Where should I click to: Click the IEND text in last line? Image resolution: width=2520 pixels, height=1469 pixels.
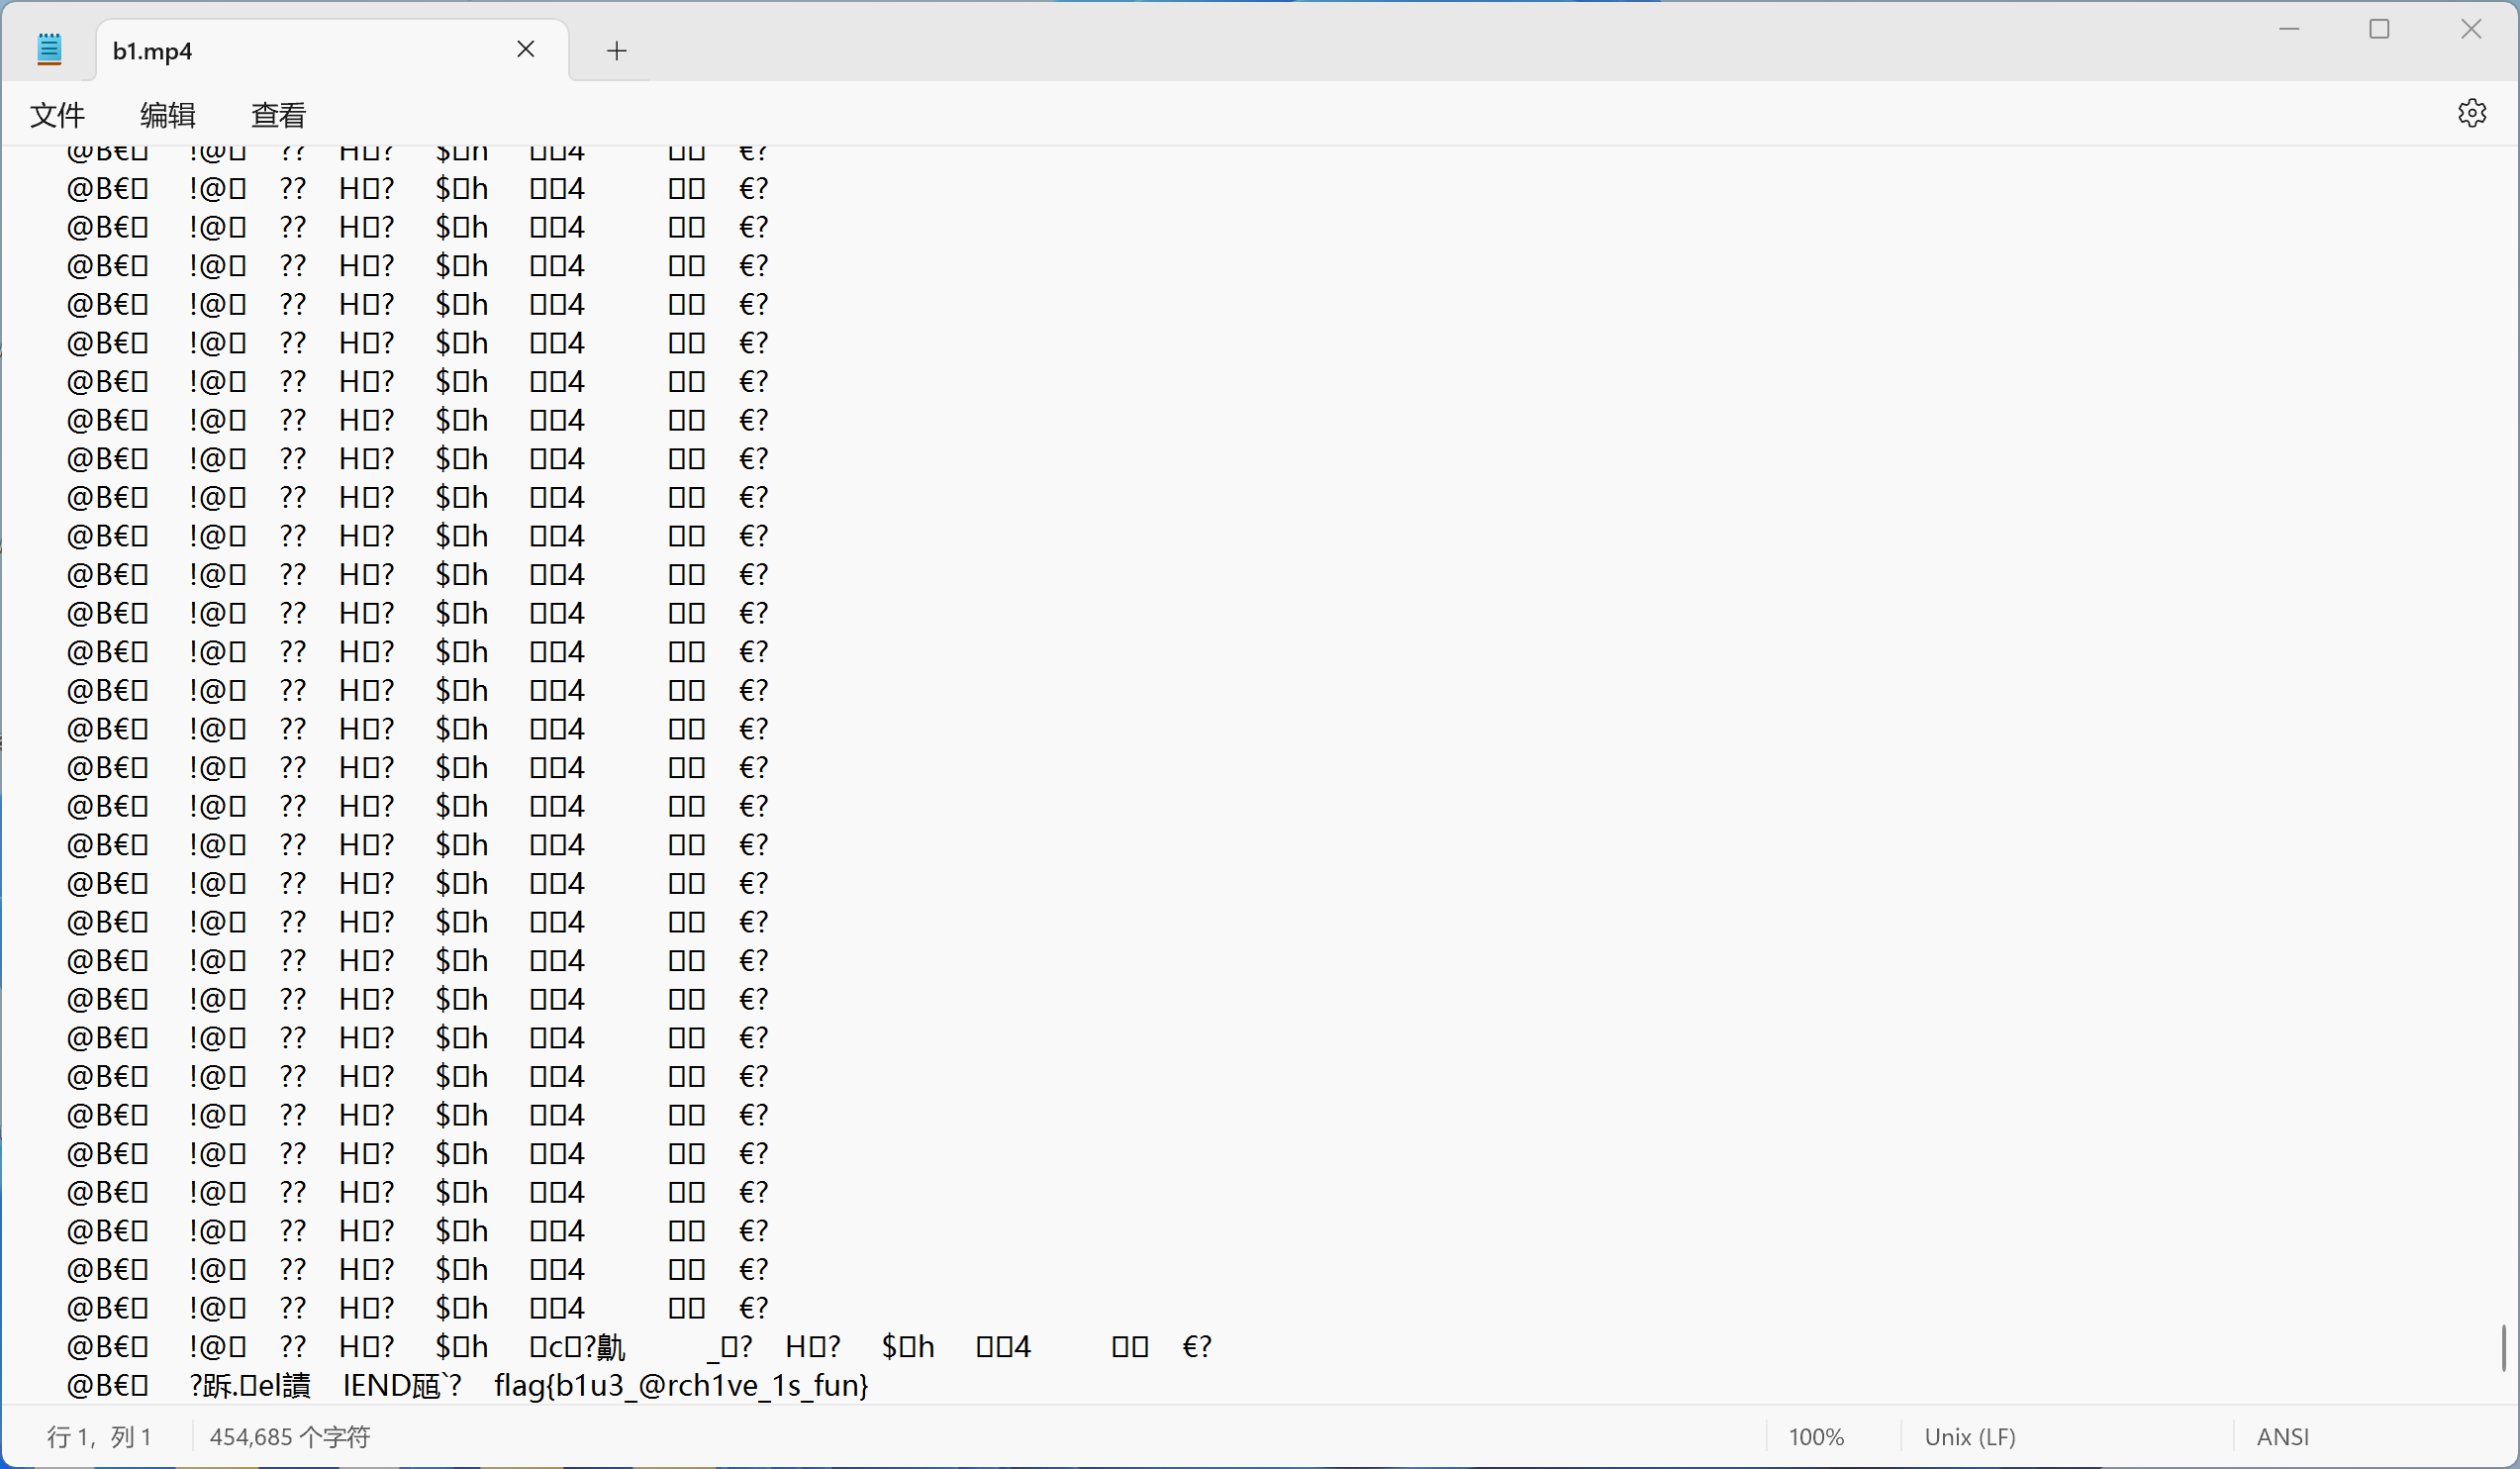coord(377,1386)
